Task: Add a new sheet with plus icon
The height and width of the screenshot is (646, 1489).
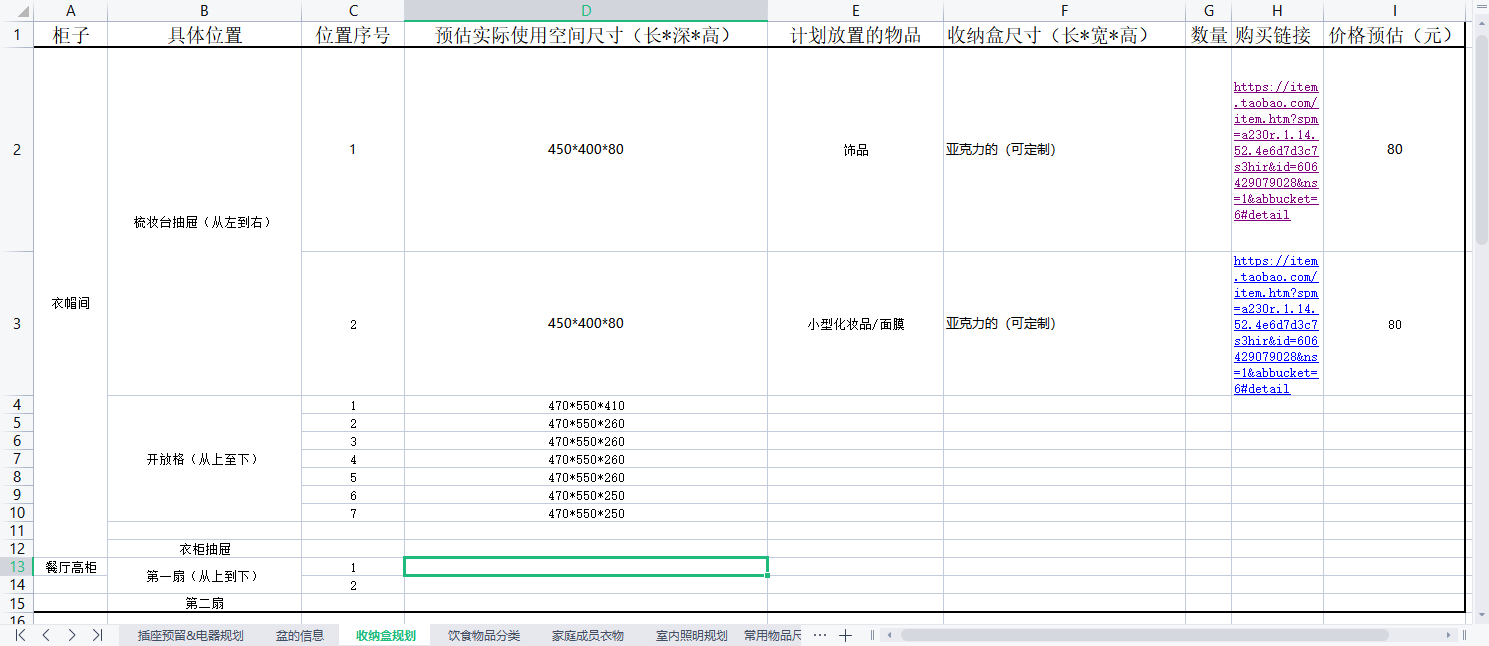Action: coord(845,635)
